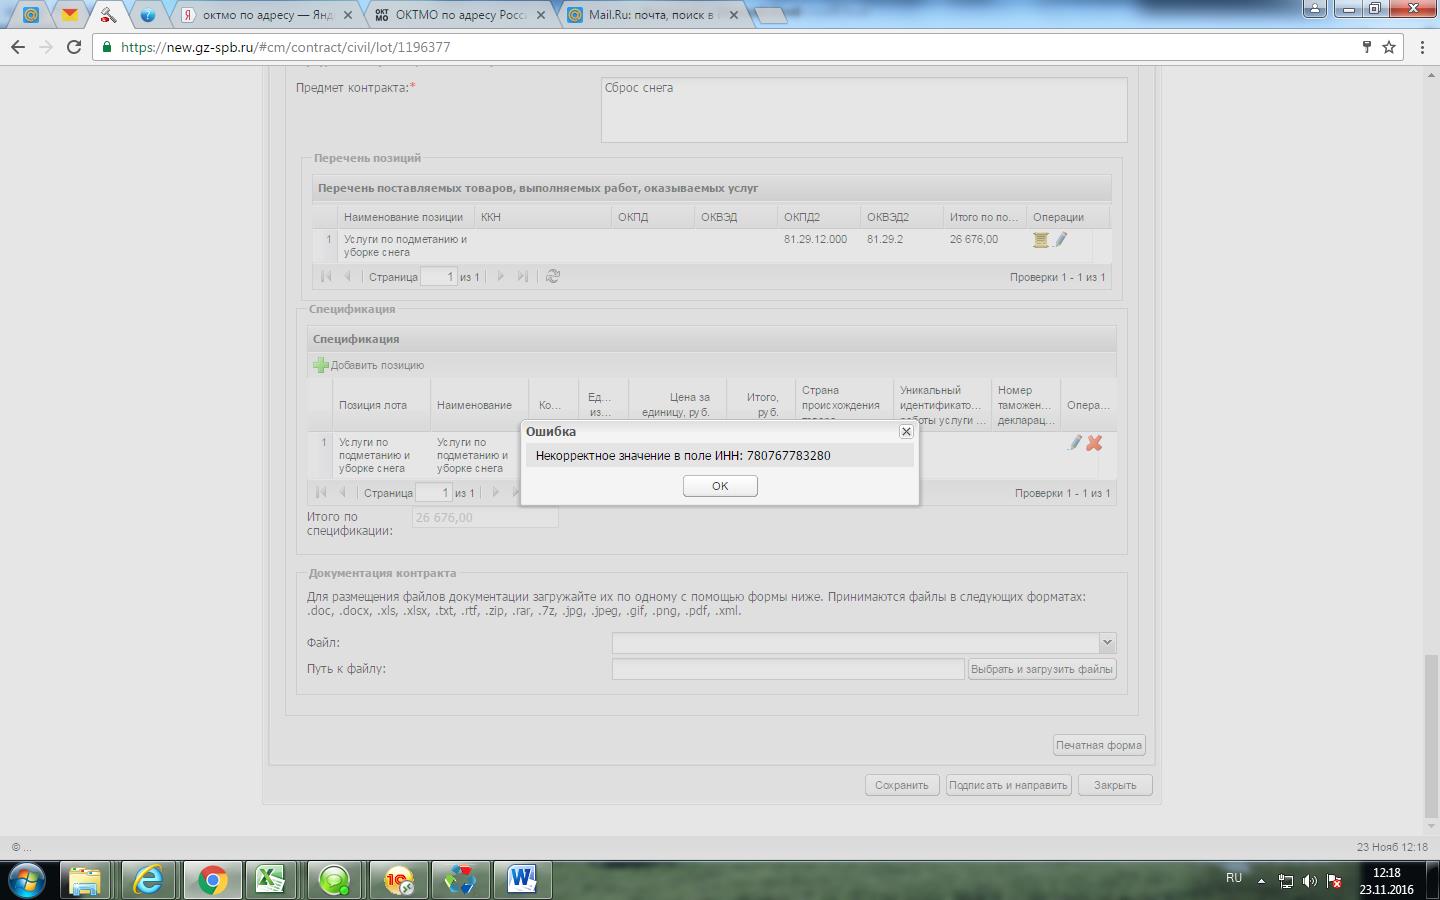Screen dimensions: 1440x900
Task: Switch to the Yandex 'октмо по адресу' tab
Action: coord(267,15)
